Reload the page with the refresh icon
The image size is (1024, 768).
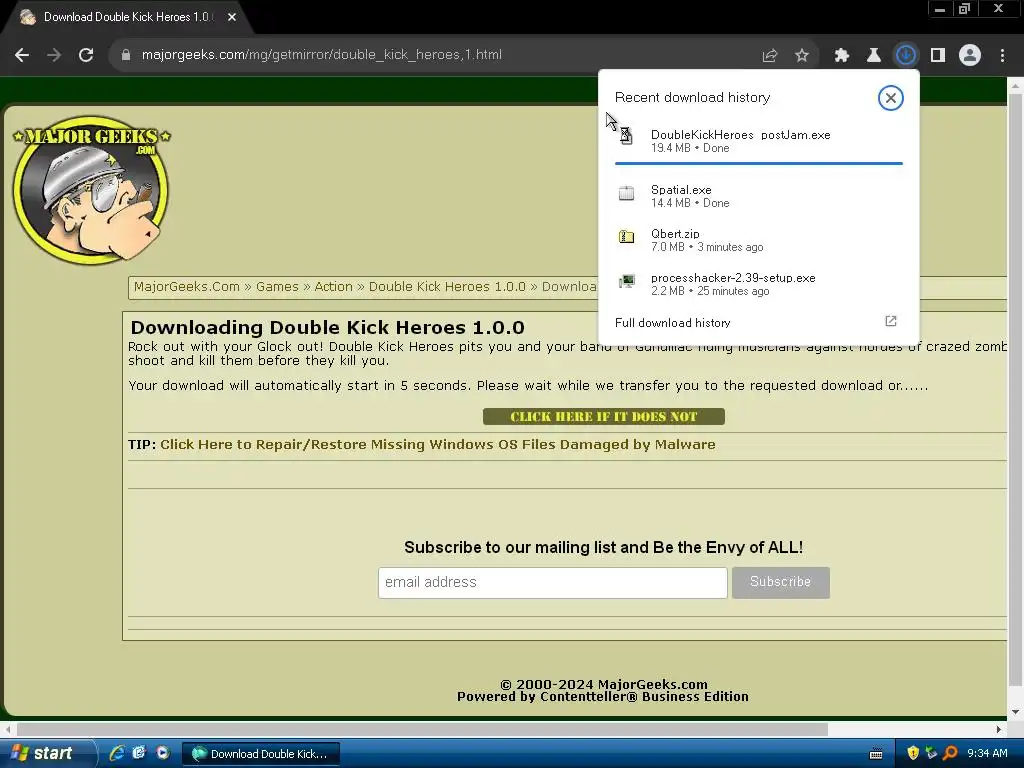(x=86, y=55)
